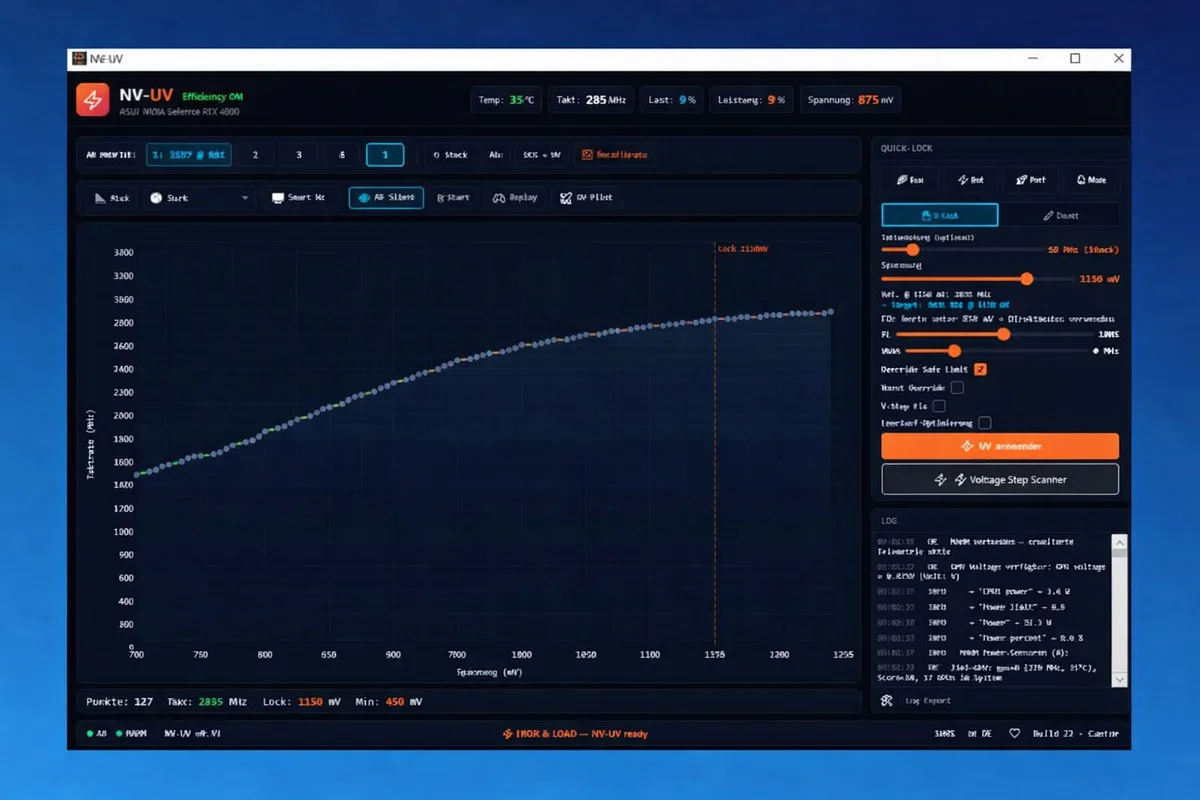
Task: Click the heart icon in the status bar
Action: pyautogui.click(x=1014, y=733)
